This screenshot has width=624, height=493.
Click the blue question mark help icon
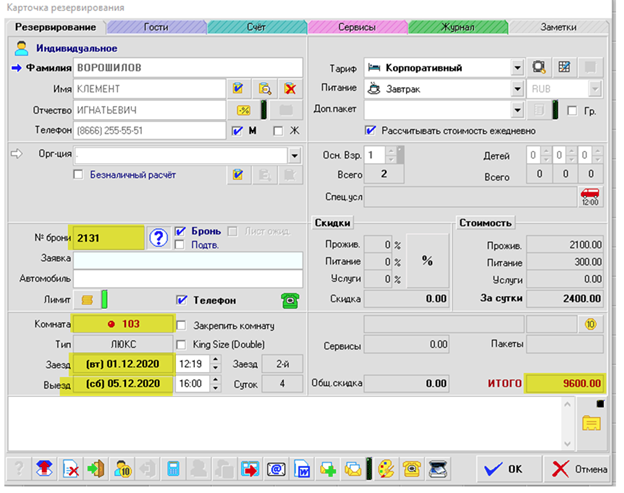tap(157, 237)
